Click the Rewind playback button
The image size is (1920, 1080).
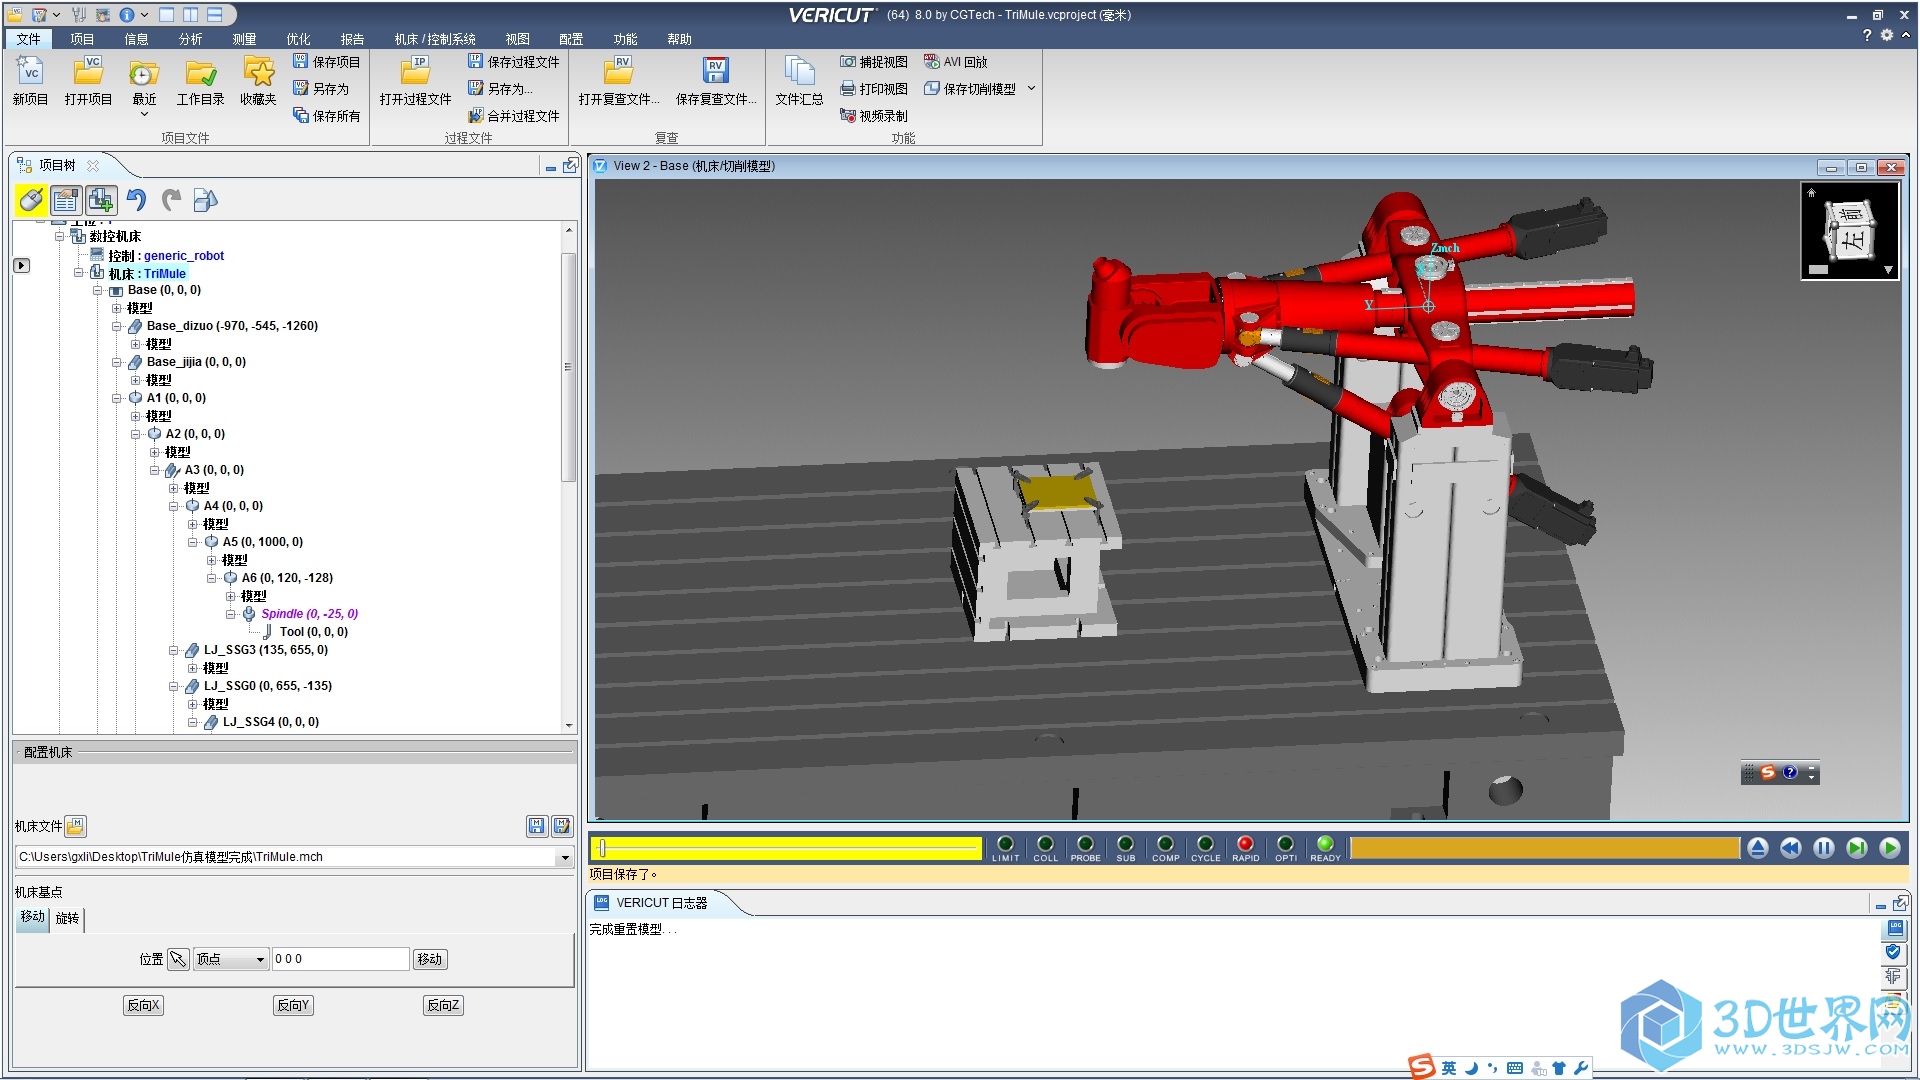1790,848
